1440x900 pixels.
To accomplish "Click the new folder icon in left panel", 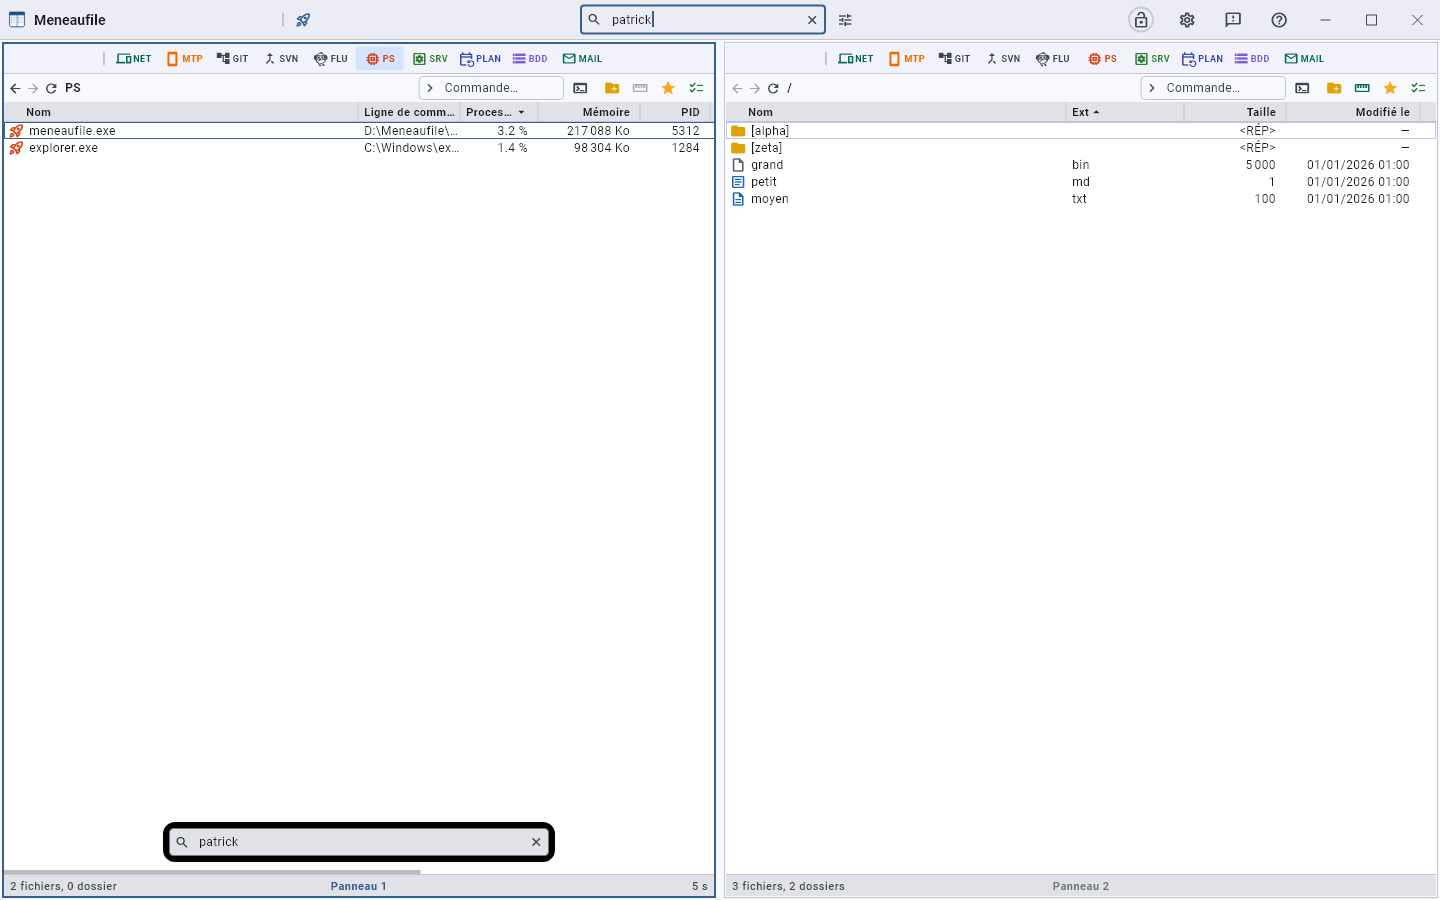I will coord(612,88).
